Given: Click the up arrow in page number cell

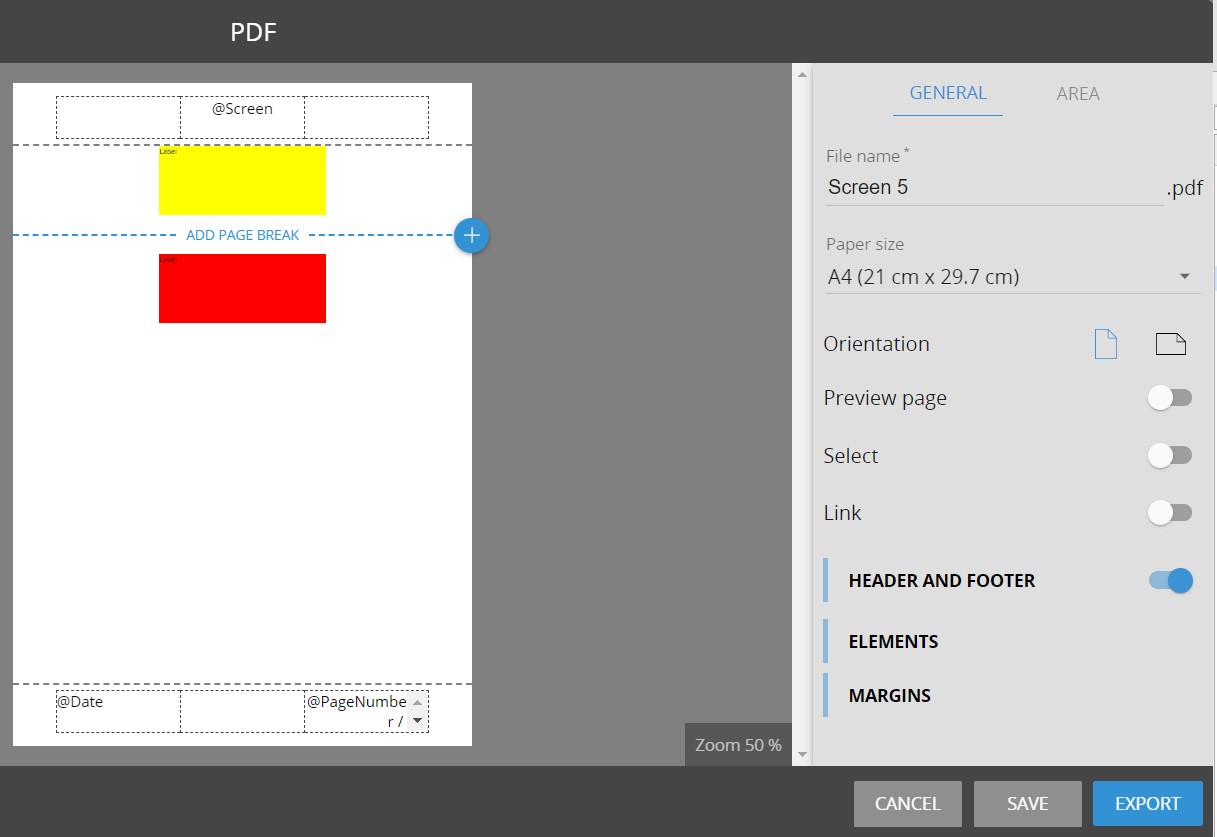Looking at the screenshot, I should [418, 702].
